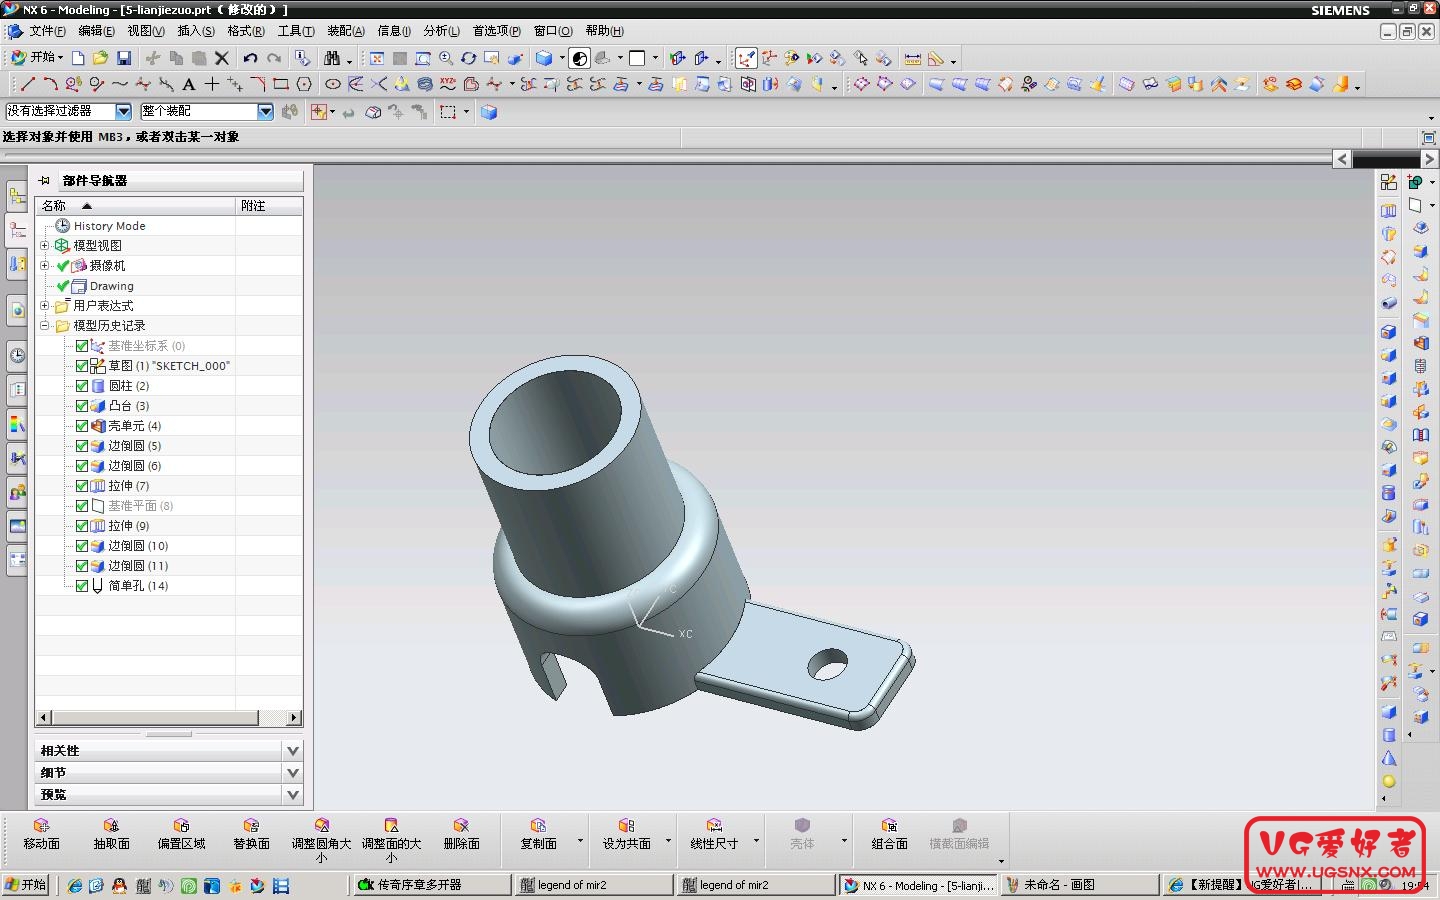Click the Move Face icon

(x=41, y=834)
